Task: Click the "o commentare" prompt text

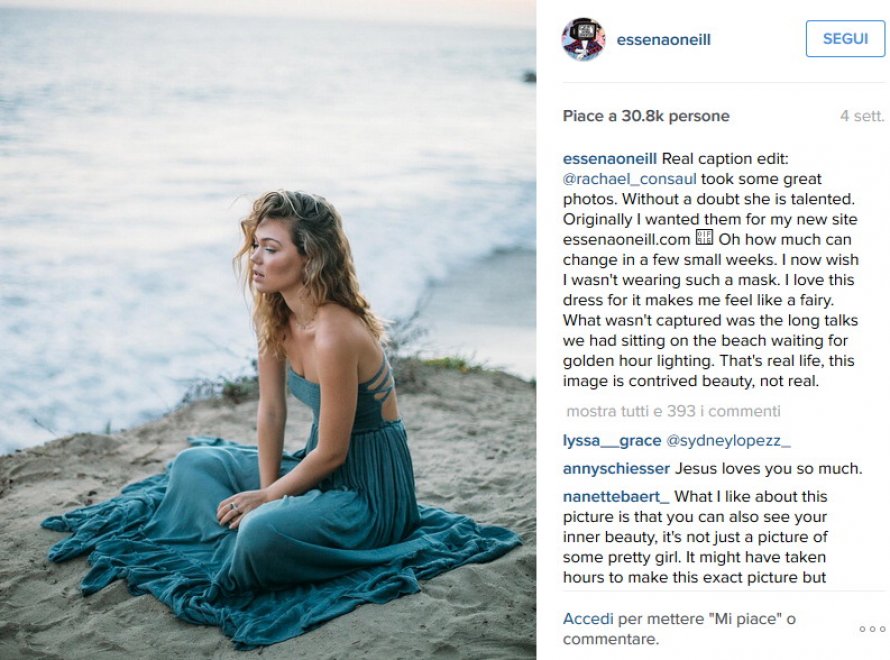Action: tap(610, 639)
